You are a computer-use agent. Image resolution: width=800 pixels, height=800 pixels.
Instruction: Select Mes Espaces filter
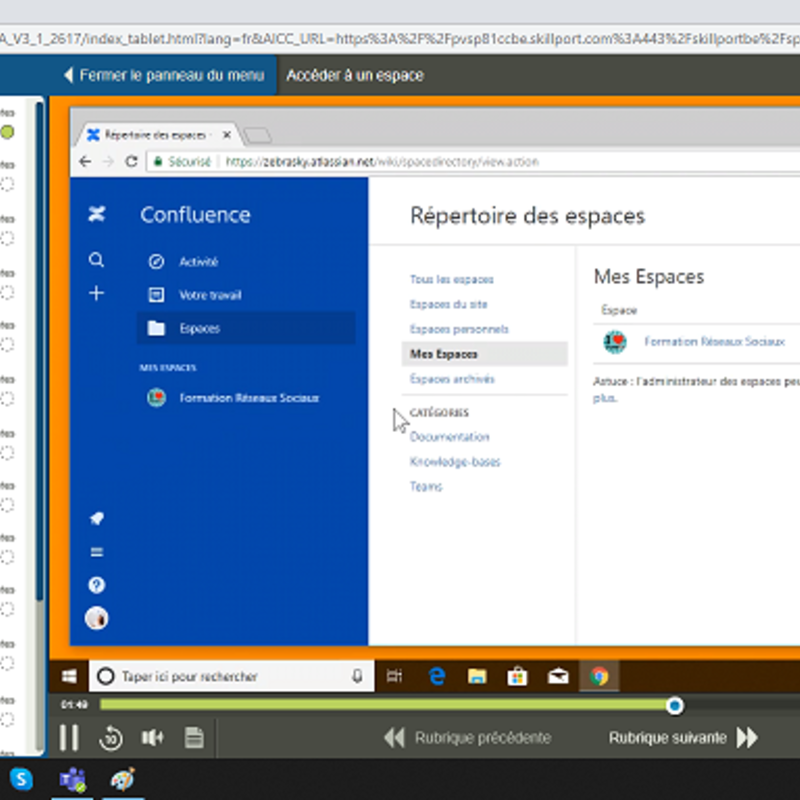coord(484,354)
